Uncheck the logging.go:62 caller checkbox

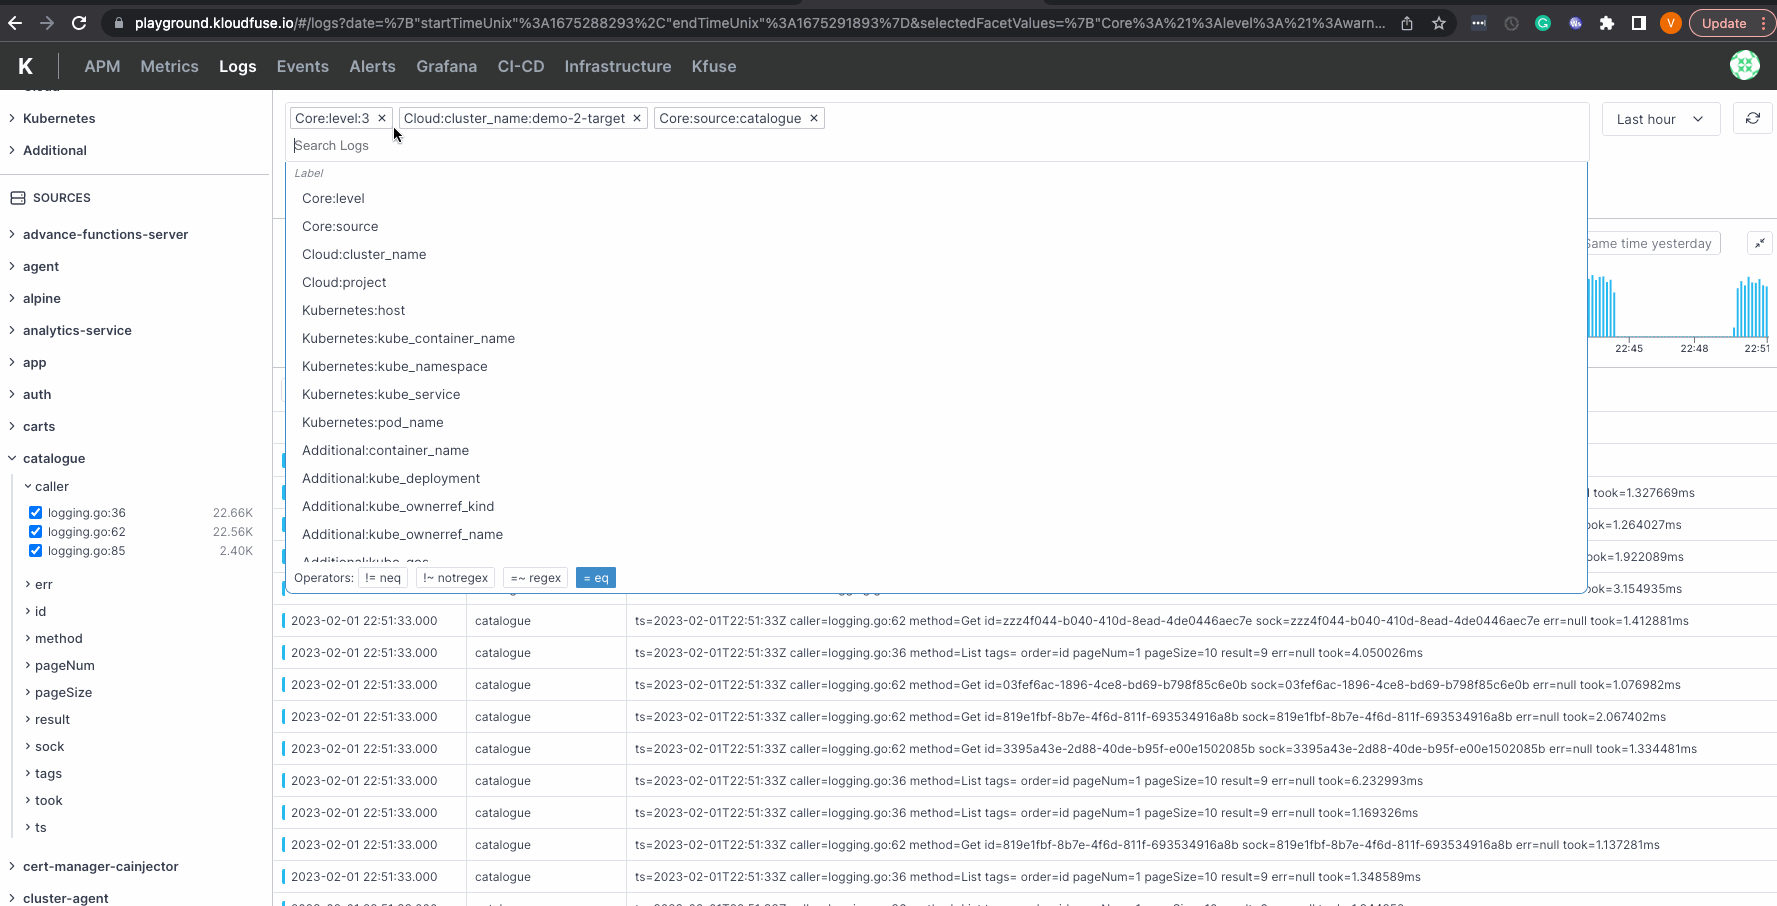pos(35,531)
